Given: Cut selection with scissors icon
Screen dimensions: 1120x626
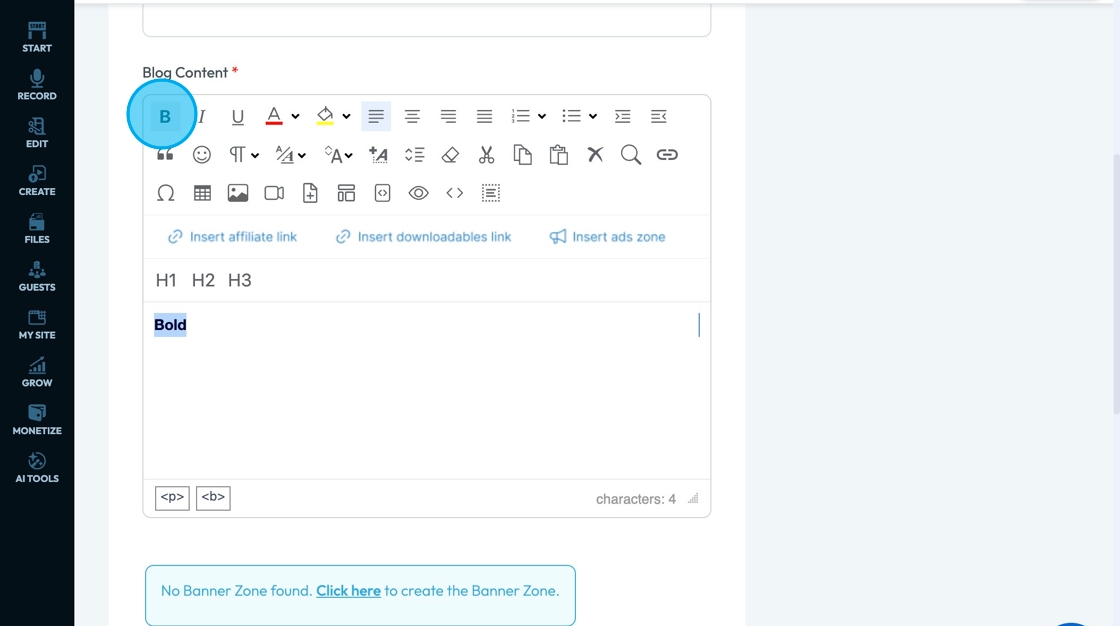Looking at the screenshot, I should click(486, 155).
